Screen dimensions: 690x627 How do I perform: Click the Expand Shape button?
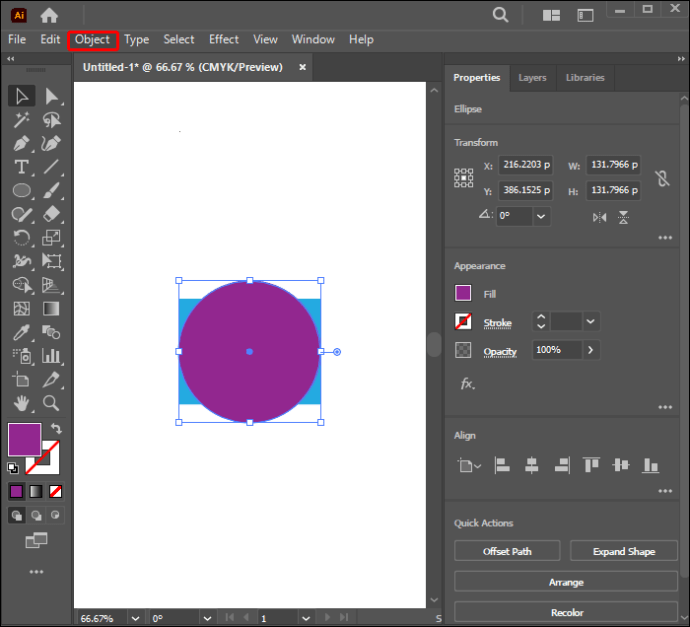[624, 551]
